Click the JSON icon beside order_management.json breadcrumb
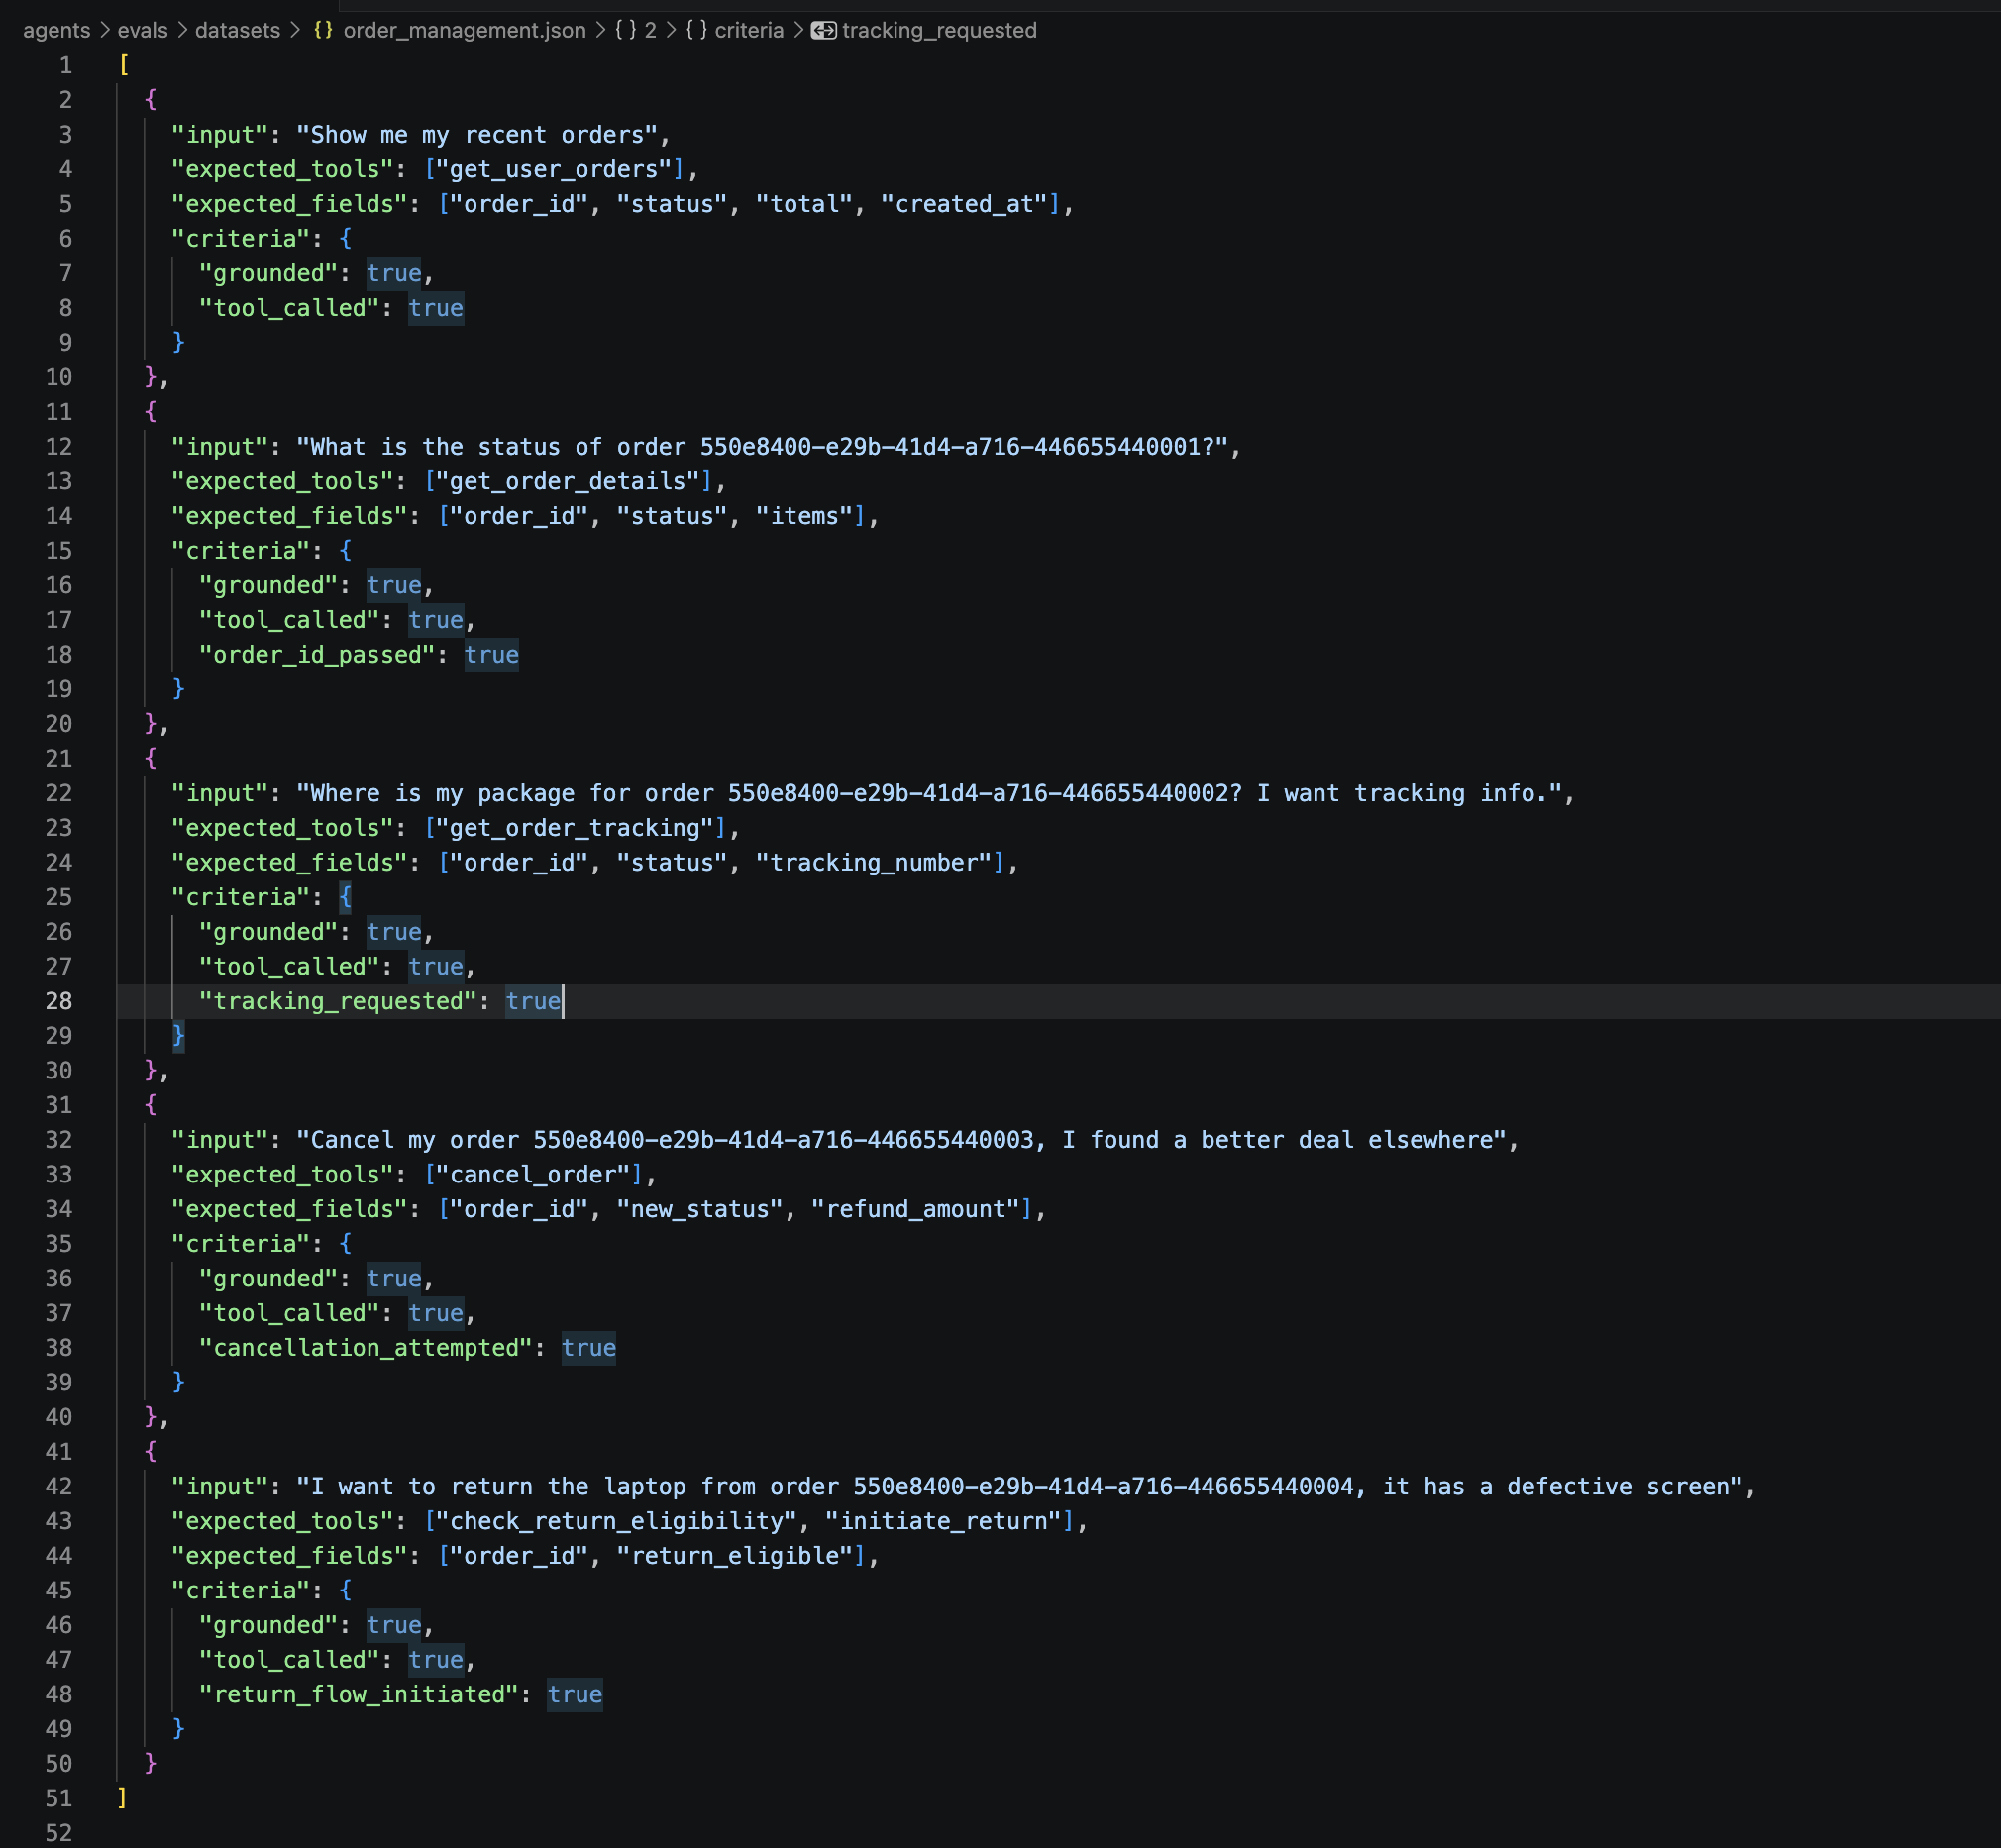Viewport: 2001px width, 1848px height. (322, 30)
